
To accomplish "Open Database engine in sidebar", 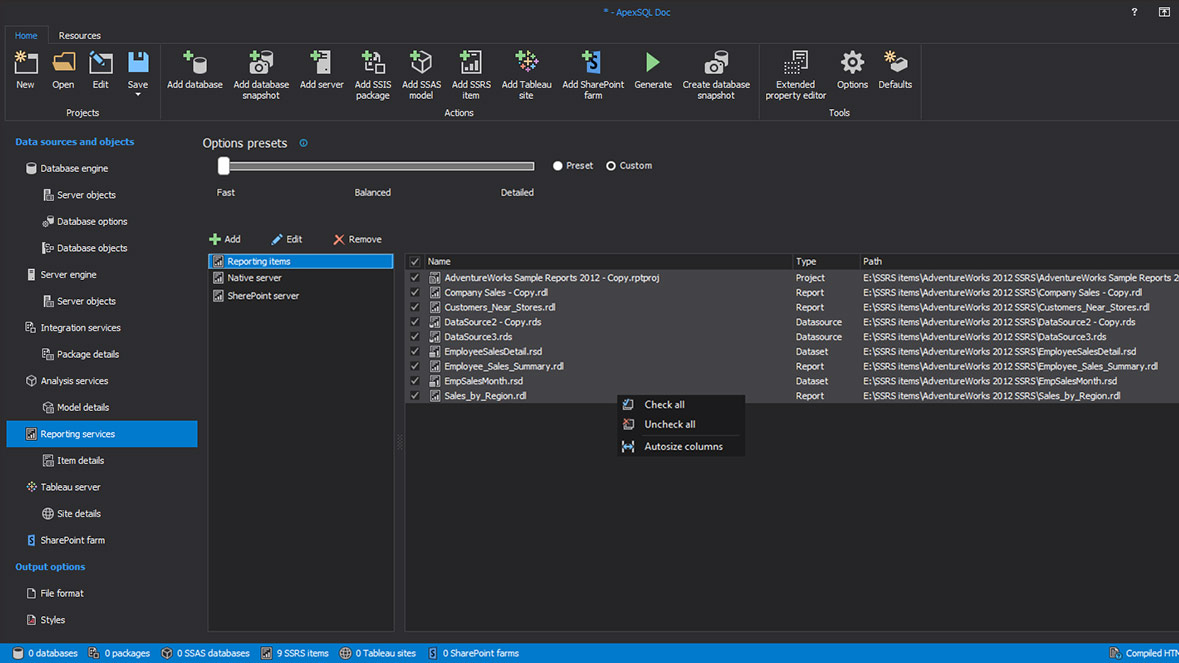I will (74, 168).
